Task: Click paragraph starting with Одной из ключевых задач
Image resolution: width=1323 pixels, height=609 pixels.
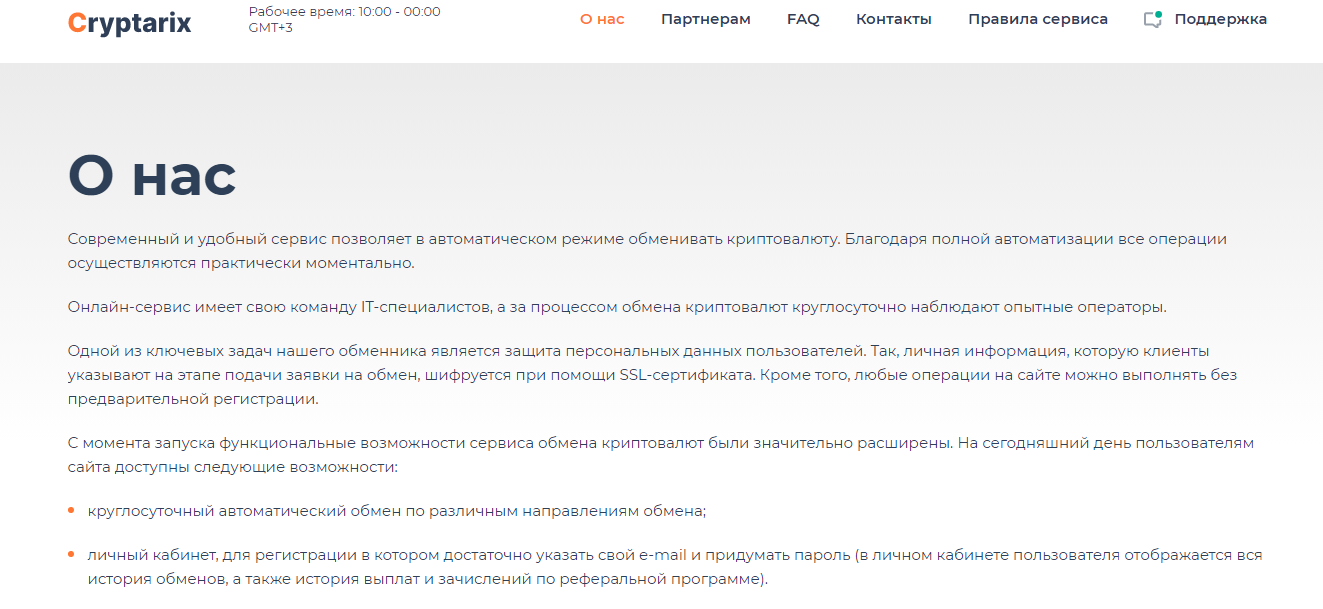Action: point(652,375)
